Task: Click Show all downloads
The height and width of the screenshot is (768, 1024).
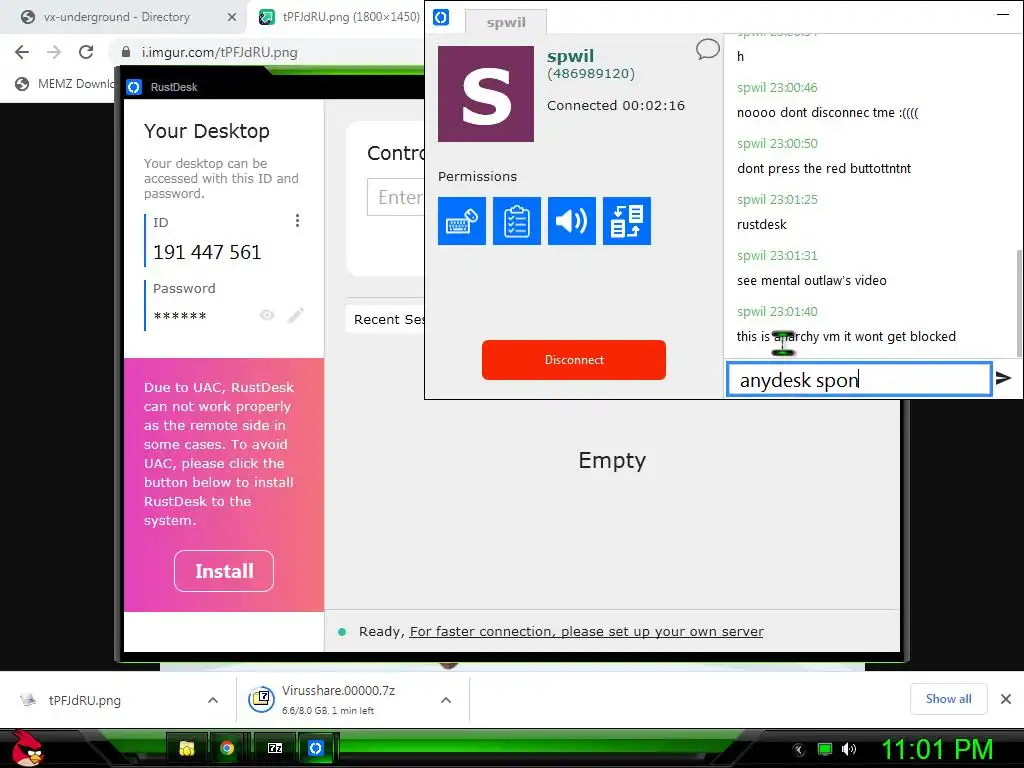Action: 948,699
